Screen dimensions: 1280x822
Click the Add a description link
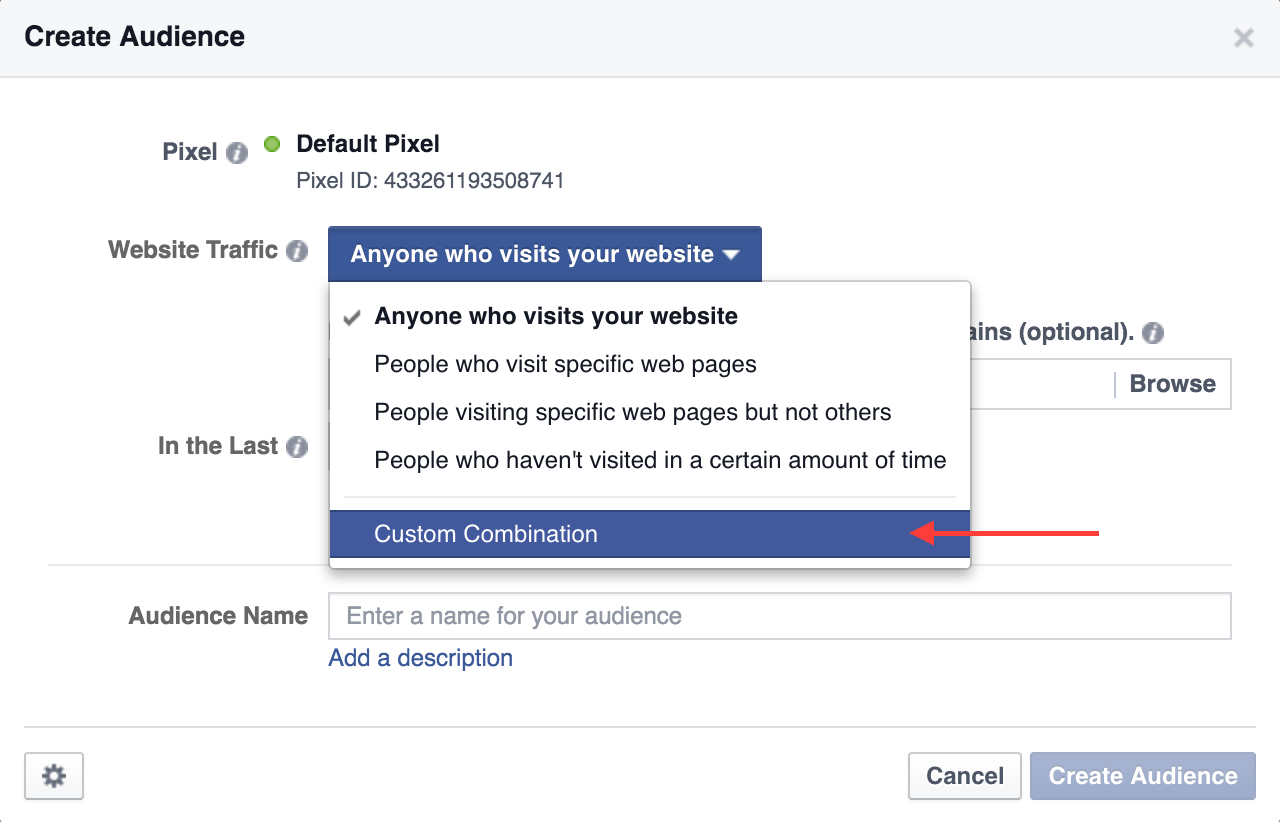[420, 658]
